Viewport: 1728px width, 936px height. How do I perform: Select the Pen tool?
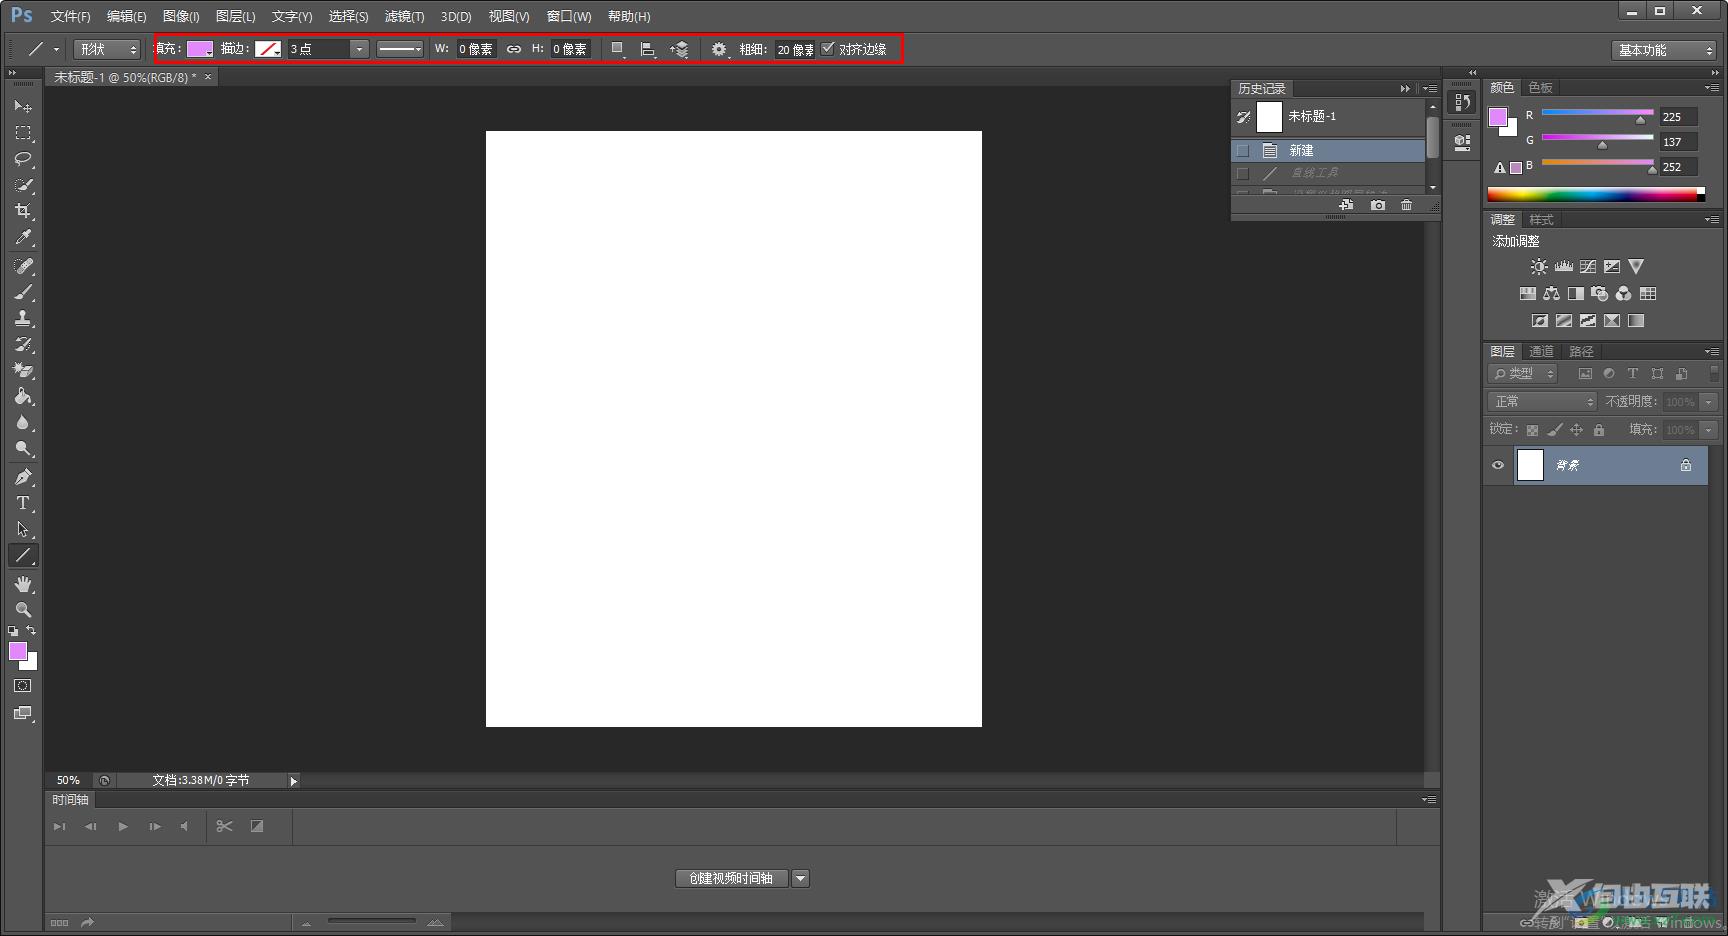(x=23, y=477)
